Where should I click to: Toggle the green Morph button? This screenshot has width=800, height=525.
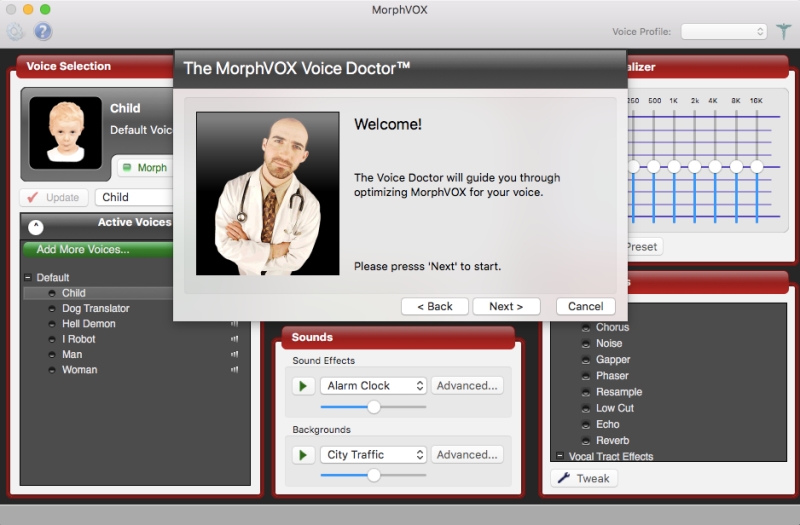[145, 167]
